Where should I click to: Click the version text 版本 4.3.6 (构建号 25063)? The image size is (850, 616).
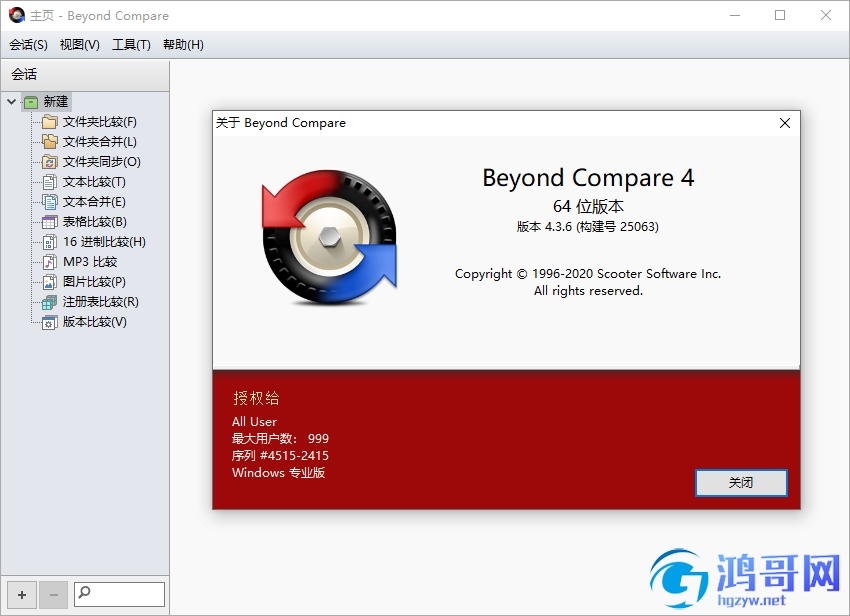click(588, 227)
